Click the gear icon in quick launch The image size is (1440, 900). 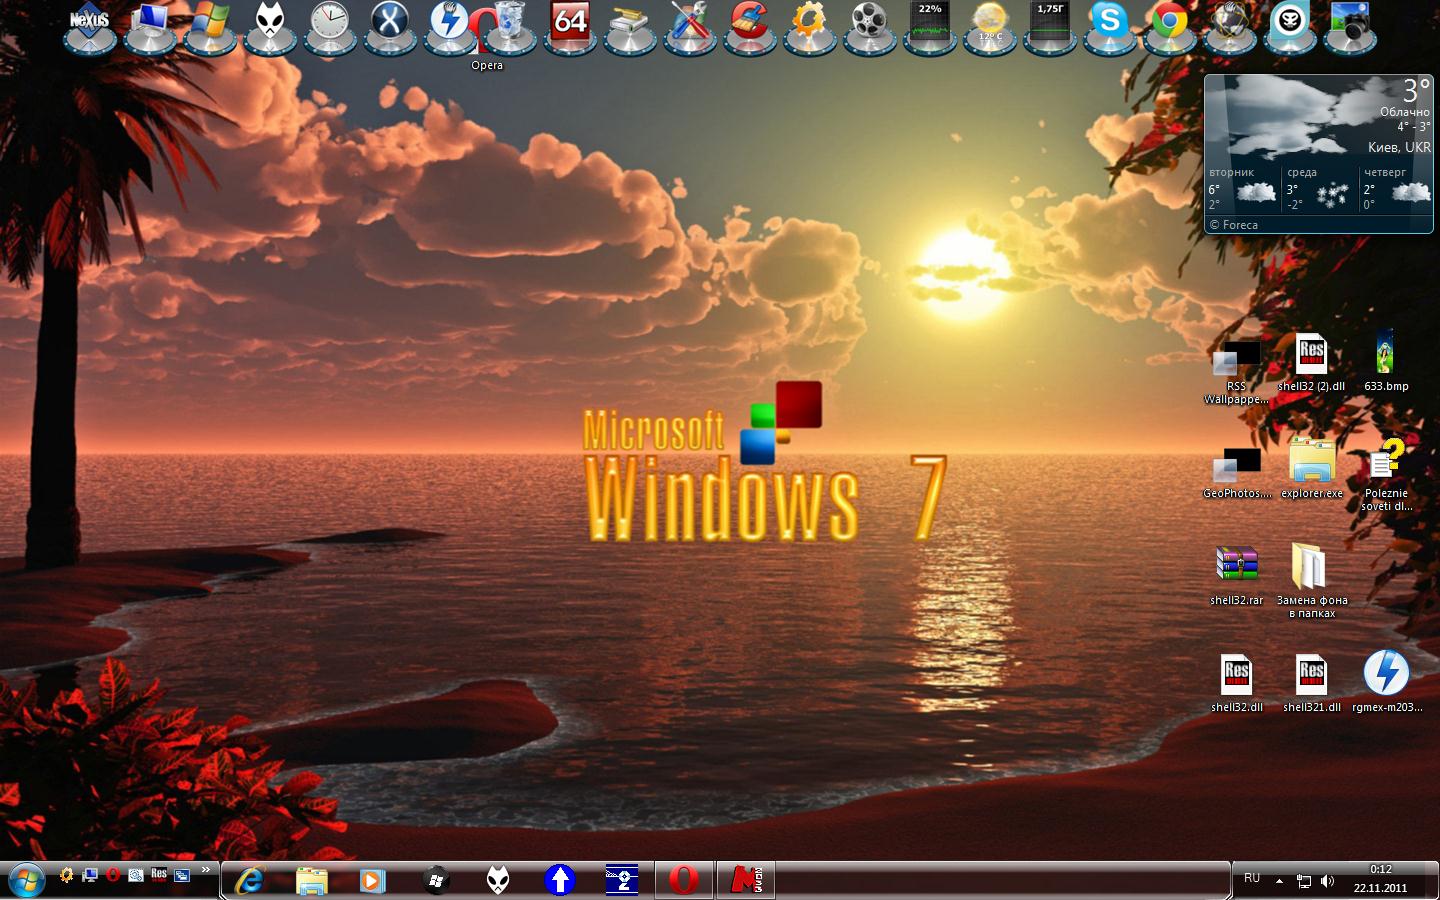coord(66,875)
